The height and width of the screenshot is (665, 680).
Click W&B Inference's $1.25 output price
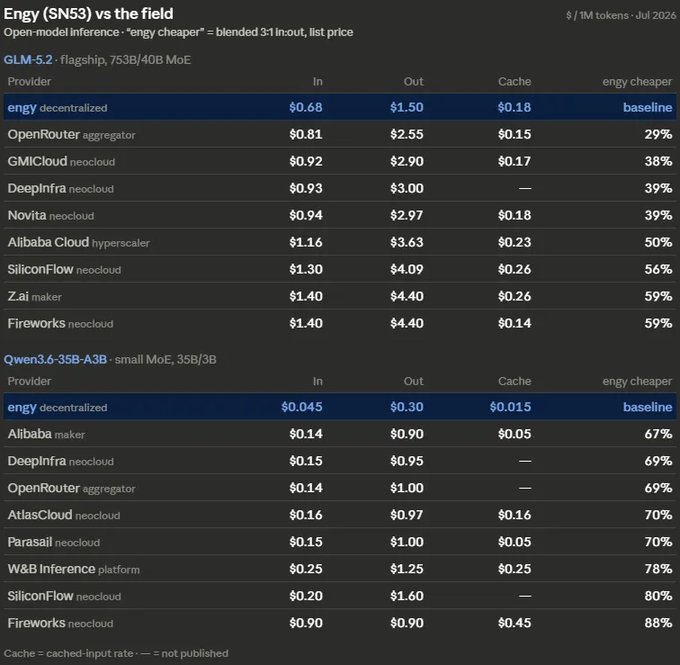pos(407,569)
